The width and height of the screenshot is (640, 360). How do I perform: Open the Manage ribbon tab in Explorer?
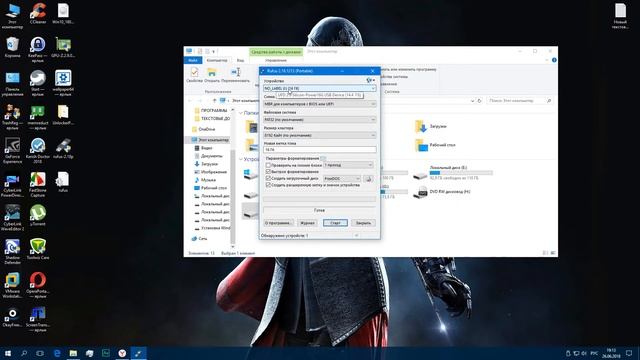click(276, 60)
